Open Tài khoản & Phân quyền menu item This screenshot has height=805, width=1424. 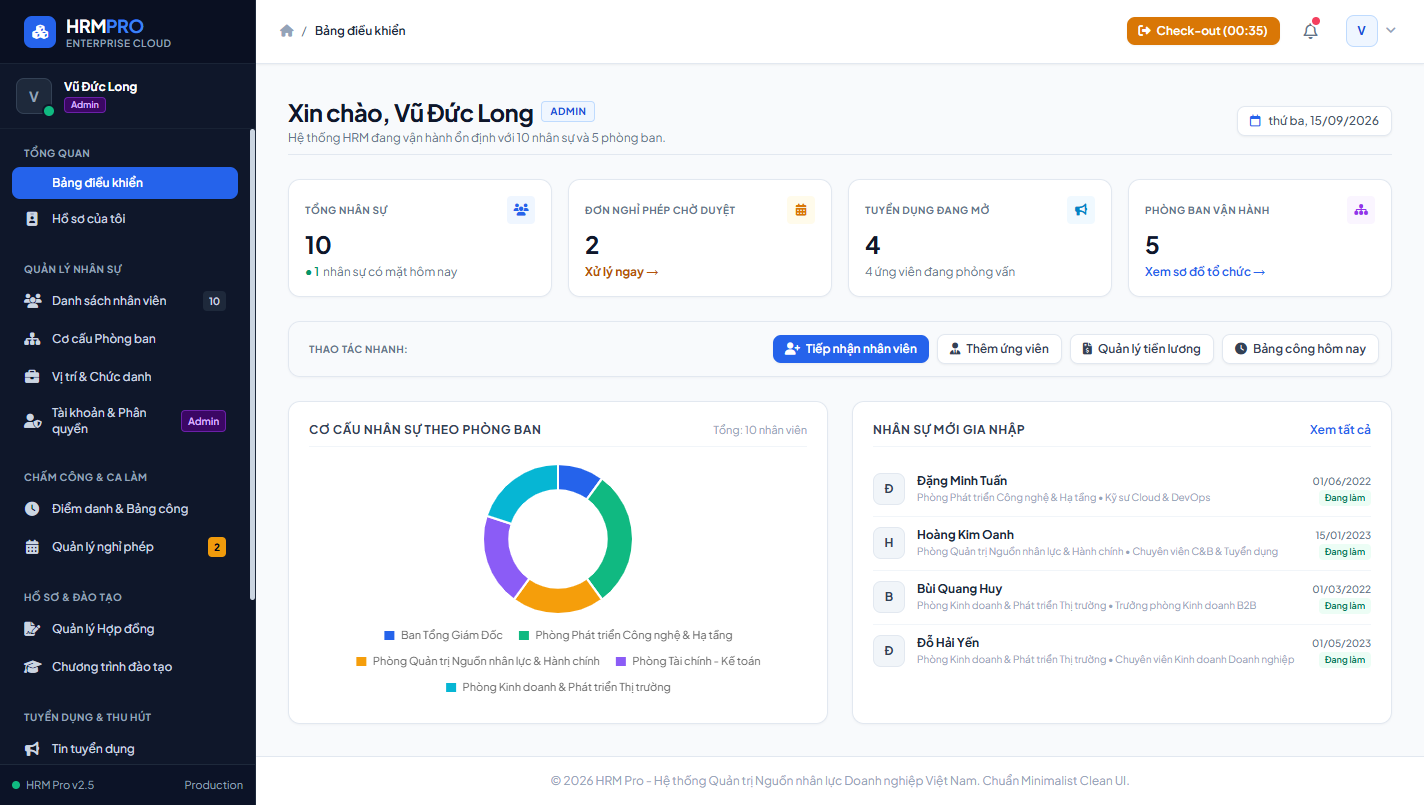[x=125, y=421]
